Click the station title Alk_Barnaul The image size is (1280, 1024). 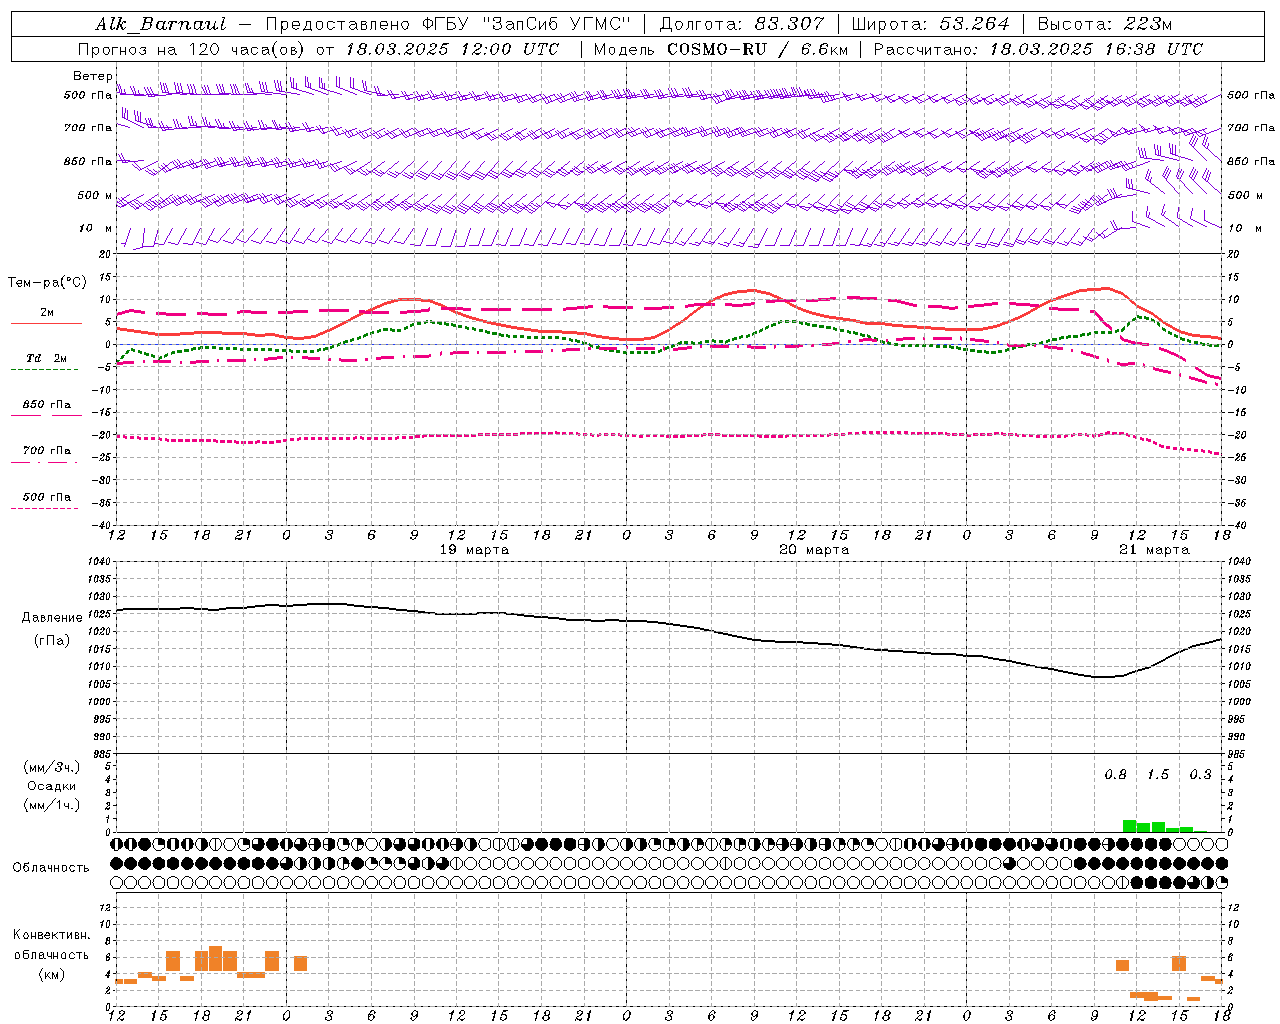point(161,24)
